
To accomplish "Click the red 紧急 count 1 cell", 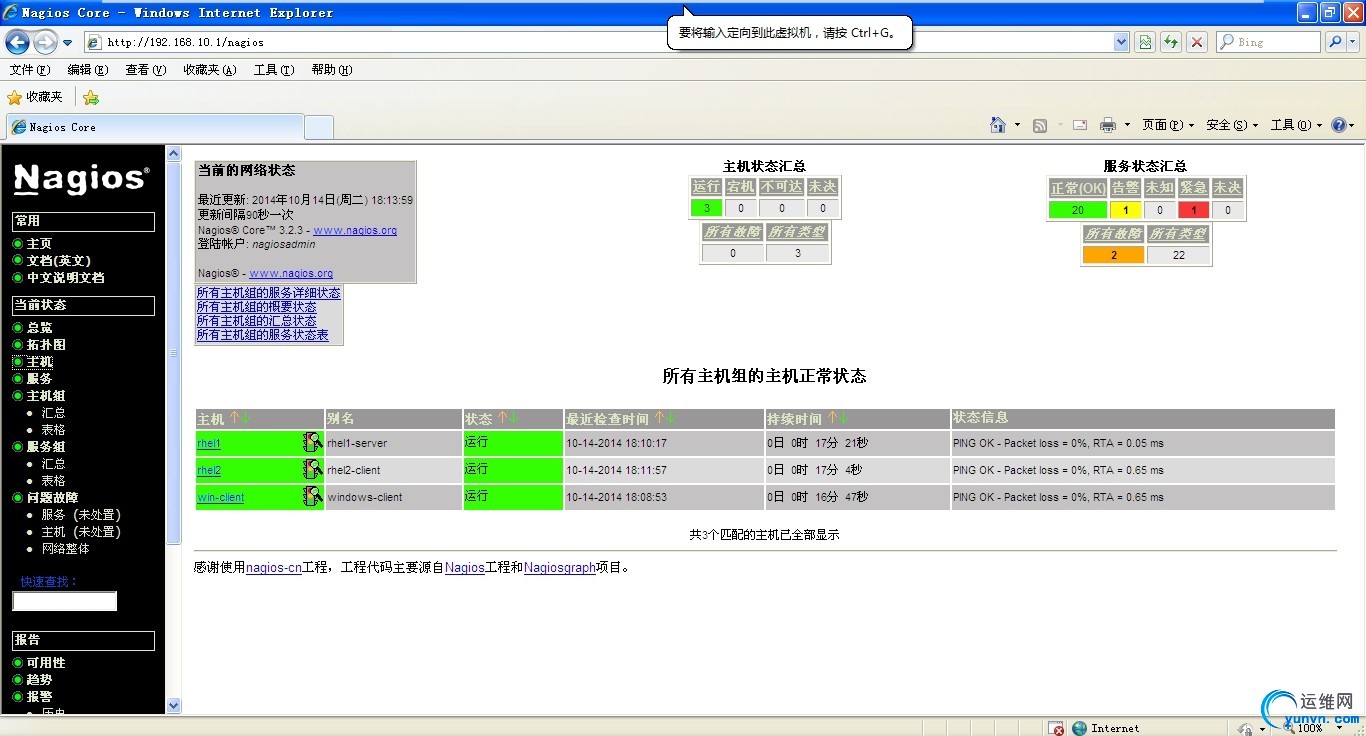I will point(1193,210).
